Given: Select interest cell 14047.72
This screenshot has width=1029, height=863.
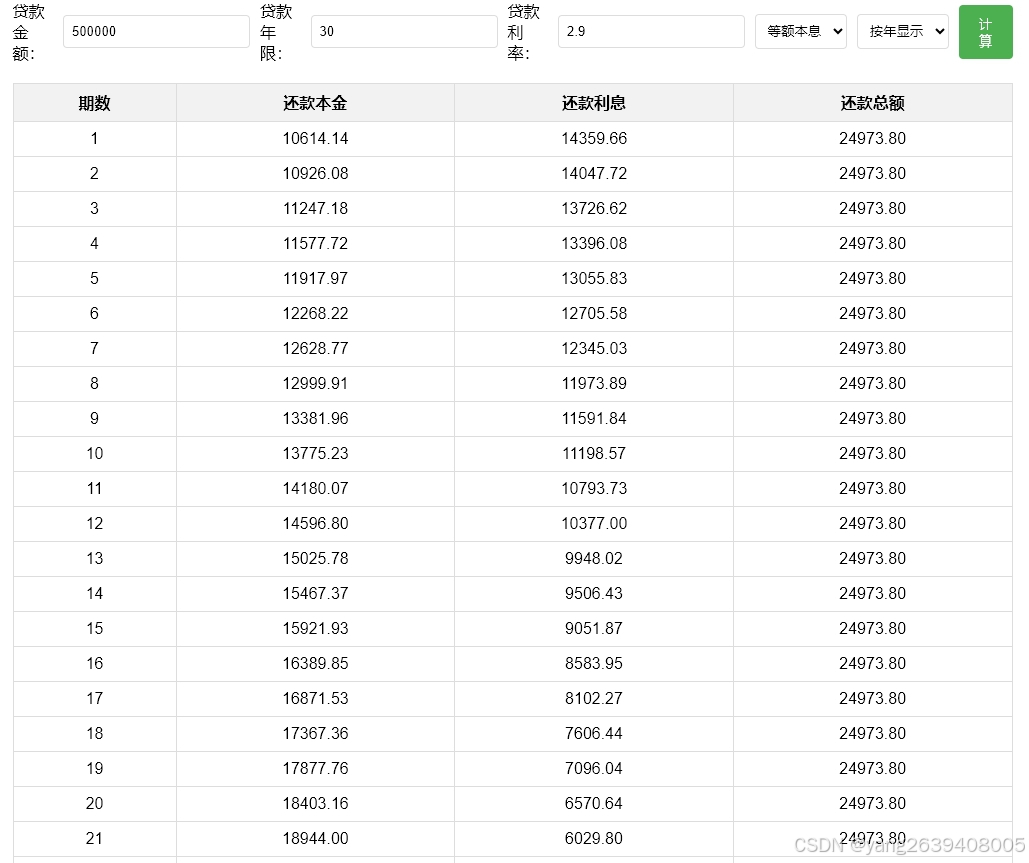Looking at the screenshot, I should pyautogui.click(x=594, y=173).
